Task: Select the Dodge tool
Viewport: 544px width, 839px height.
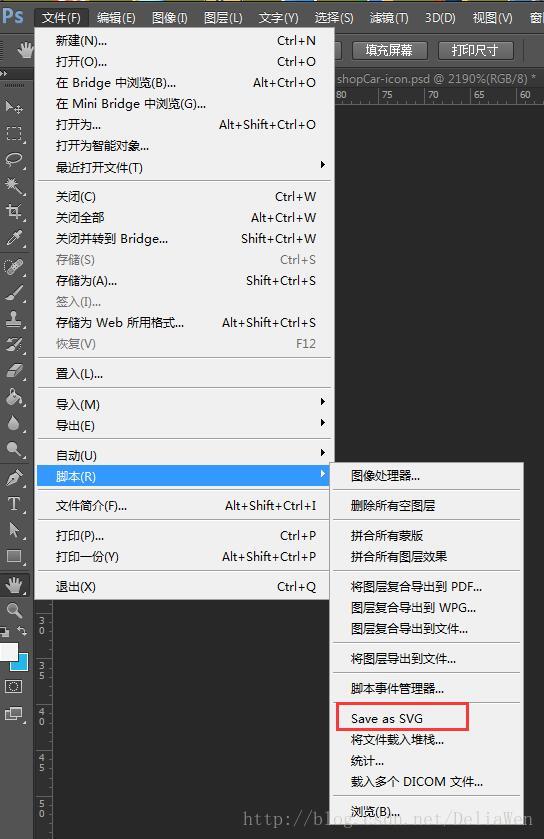Action: 13,449
